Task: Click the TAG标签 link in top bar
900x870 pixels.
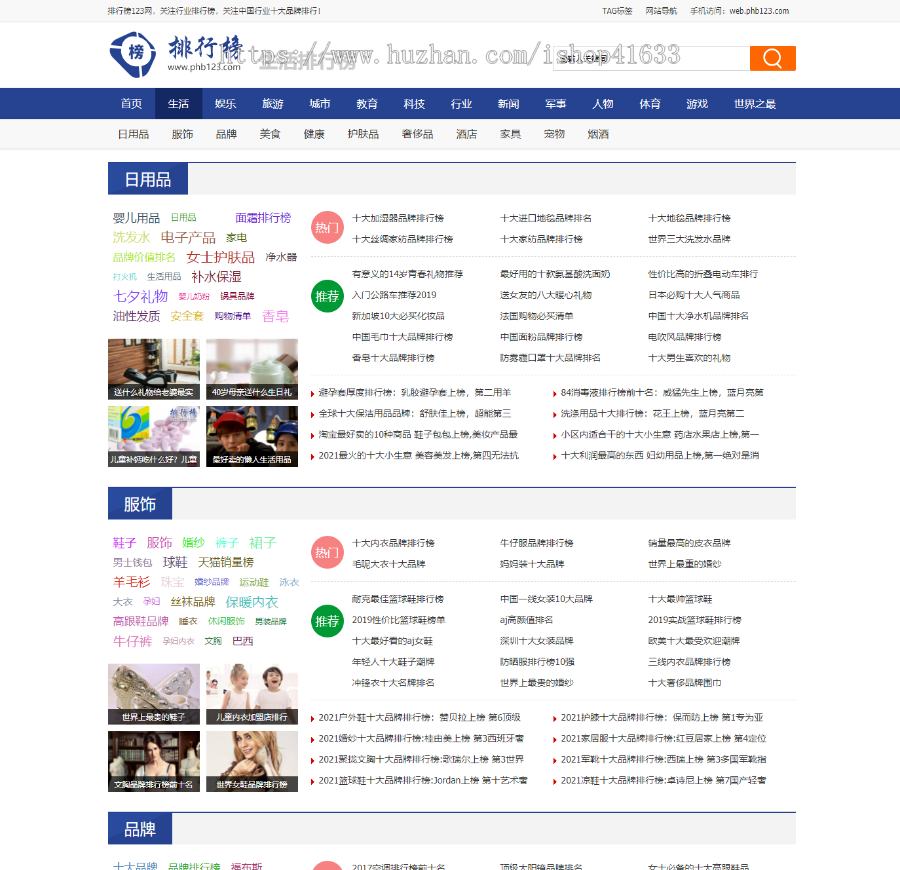Action: (x=617, y=11)
